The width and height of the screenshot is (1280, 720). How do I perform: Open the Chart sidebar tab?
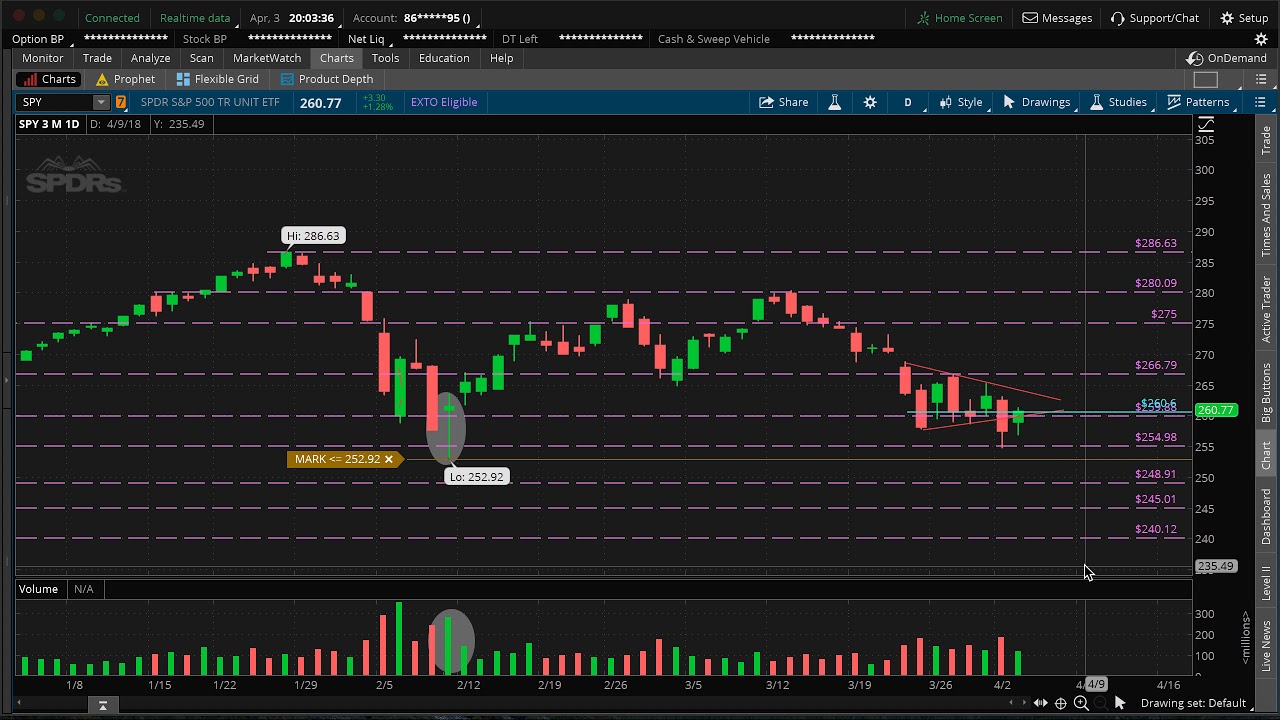[1266, 456]
